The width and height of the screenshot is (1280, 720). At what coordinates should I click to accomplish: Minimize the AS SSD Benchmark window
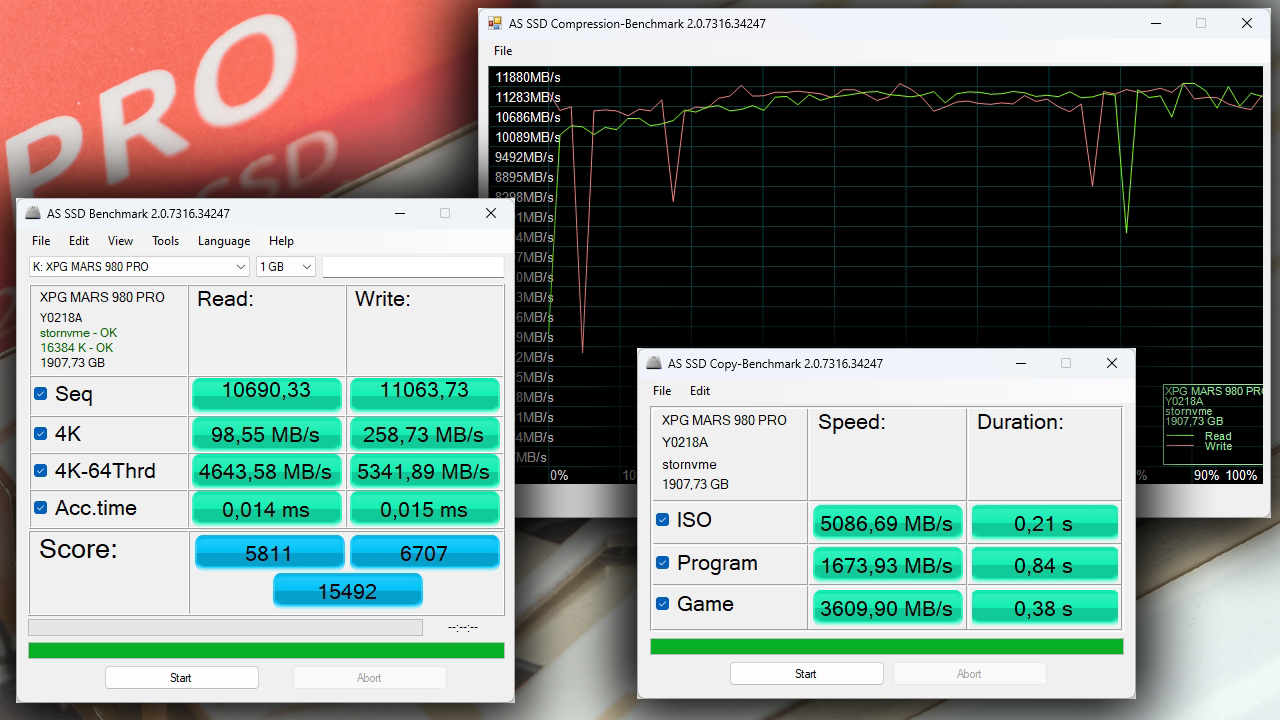(x=399, y=213)
